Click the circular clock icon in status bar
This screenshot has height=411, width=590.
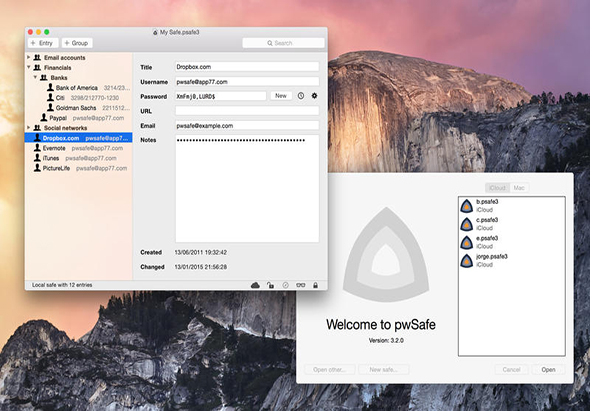tap(286, 285)
